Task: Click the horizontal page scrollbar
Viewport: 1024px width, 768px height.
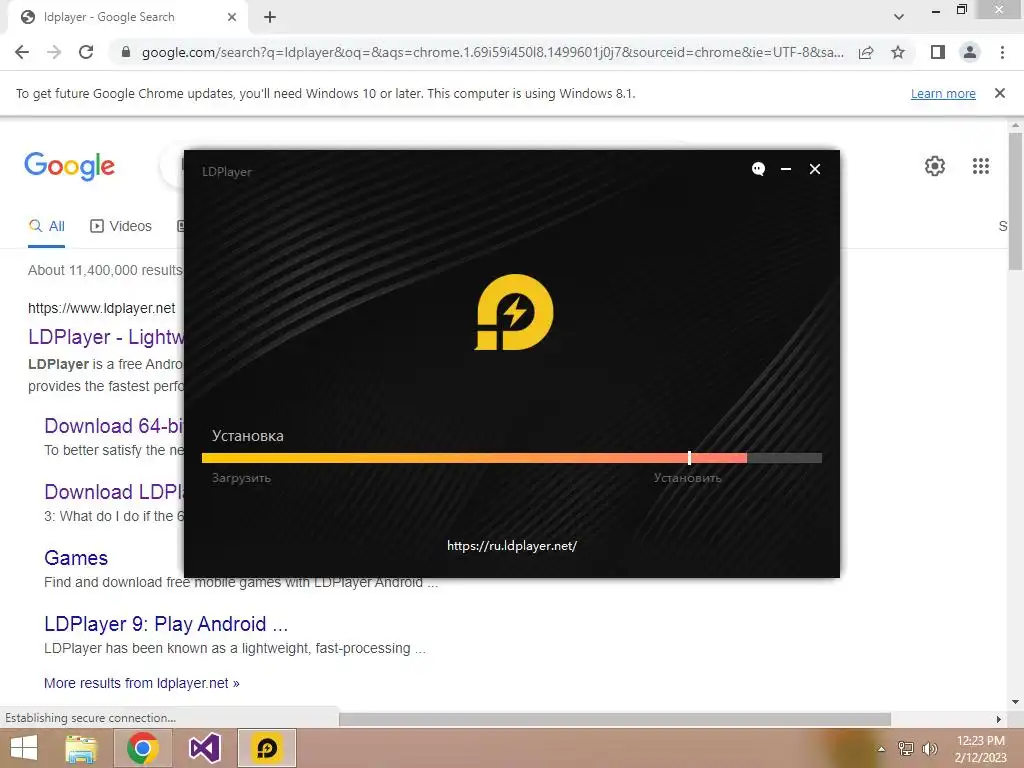Action: 615,719
